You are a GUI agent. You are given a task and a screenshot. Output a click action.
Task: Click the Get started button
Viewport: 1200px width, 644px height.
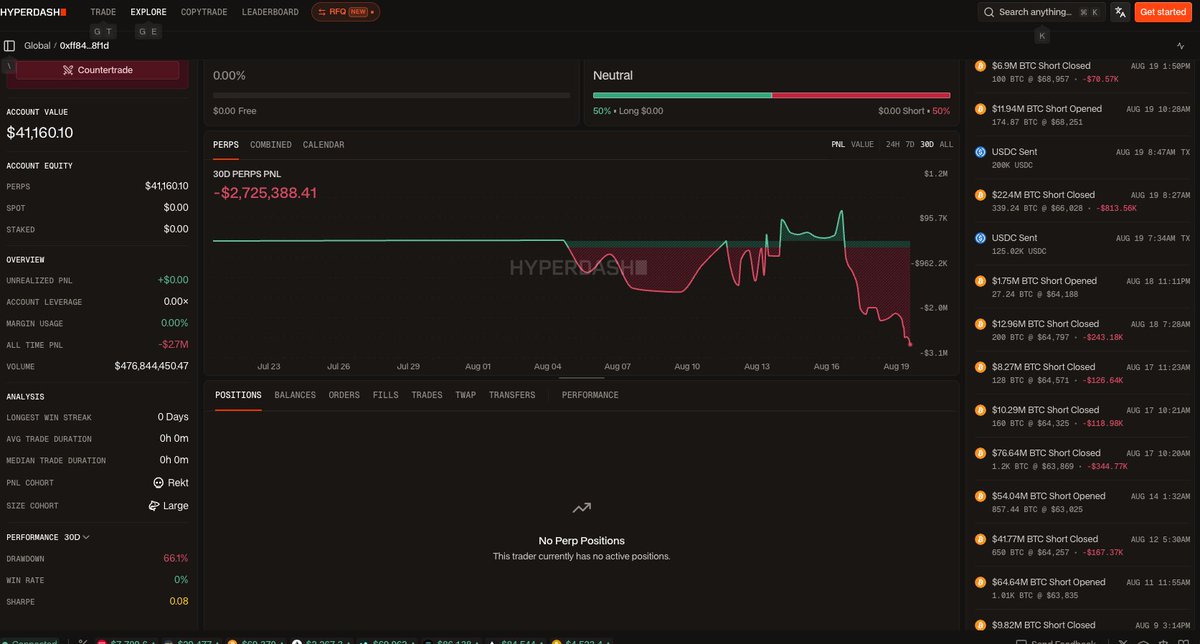(1163, 12)
